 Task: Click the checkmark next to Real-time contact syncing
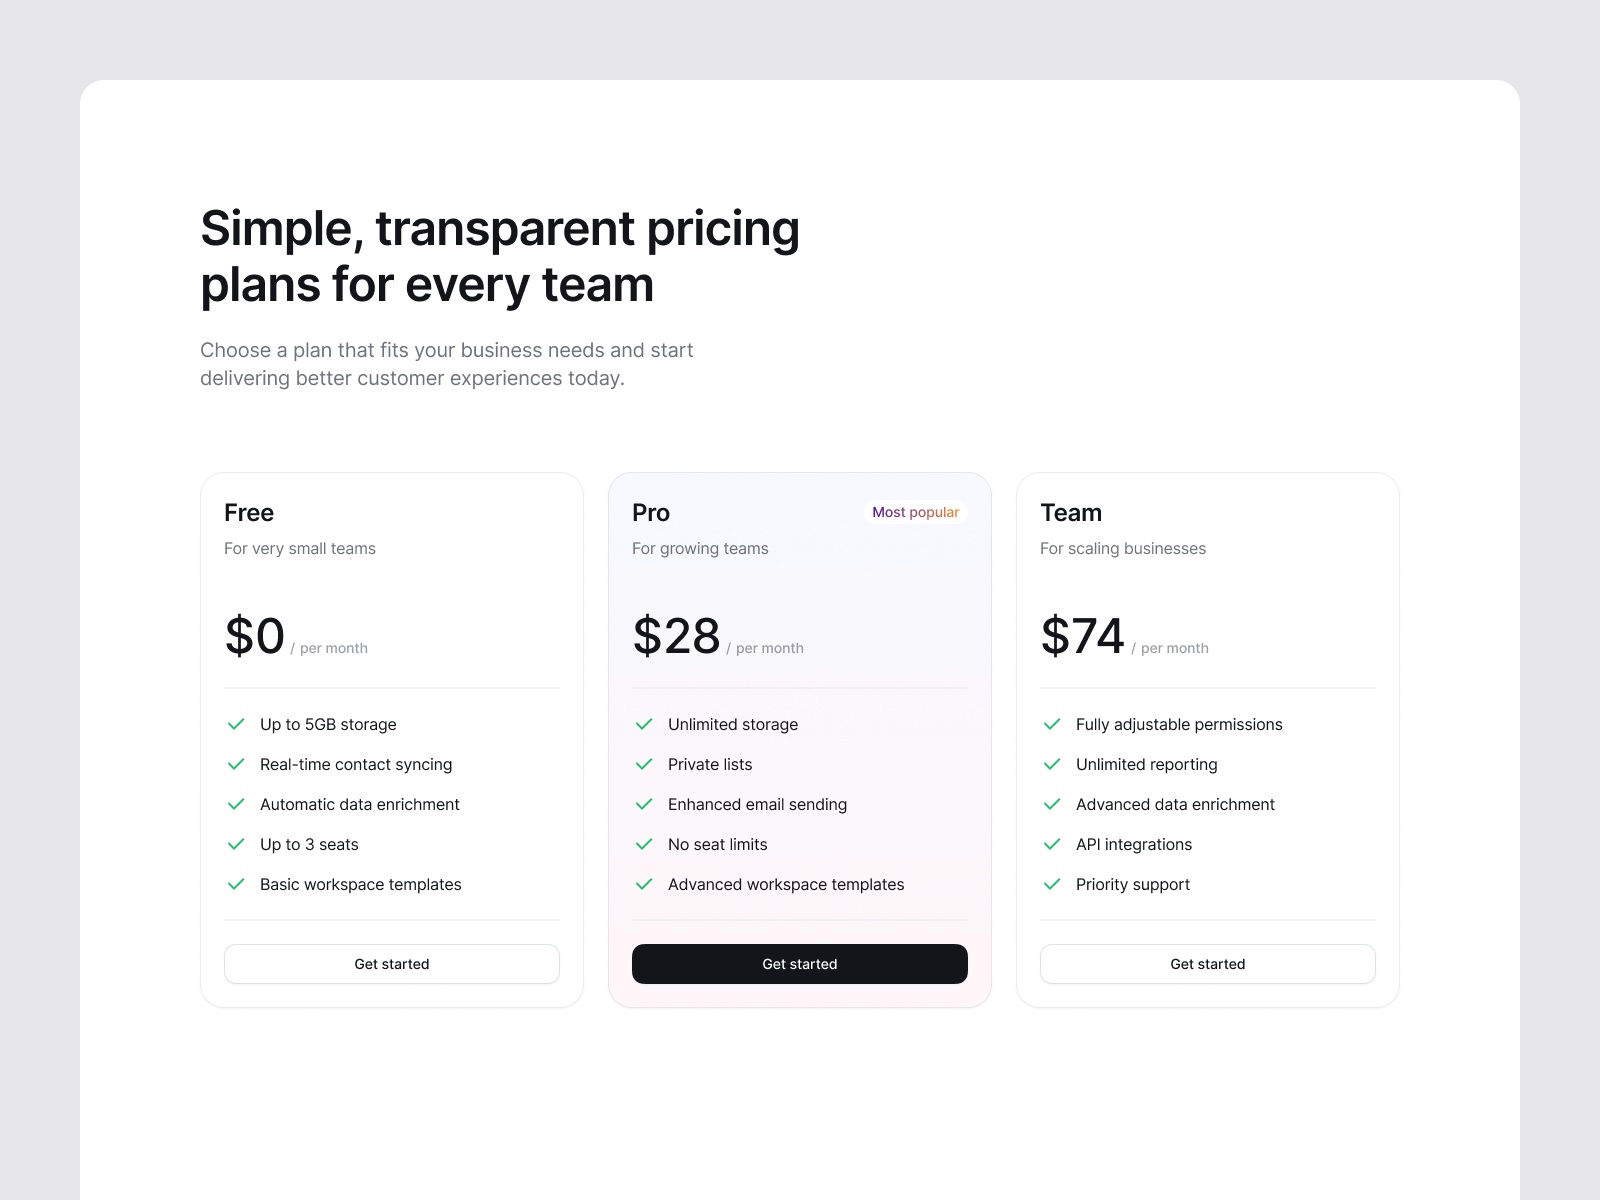coord(236,764)
